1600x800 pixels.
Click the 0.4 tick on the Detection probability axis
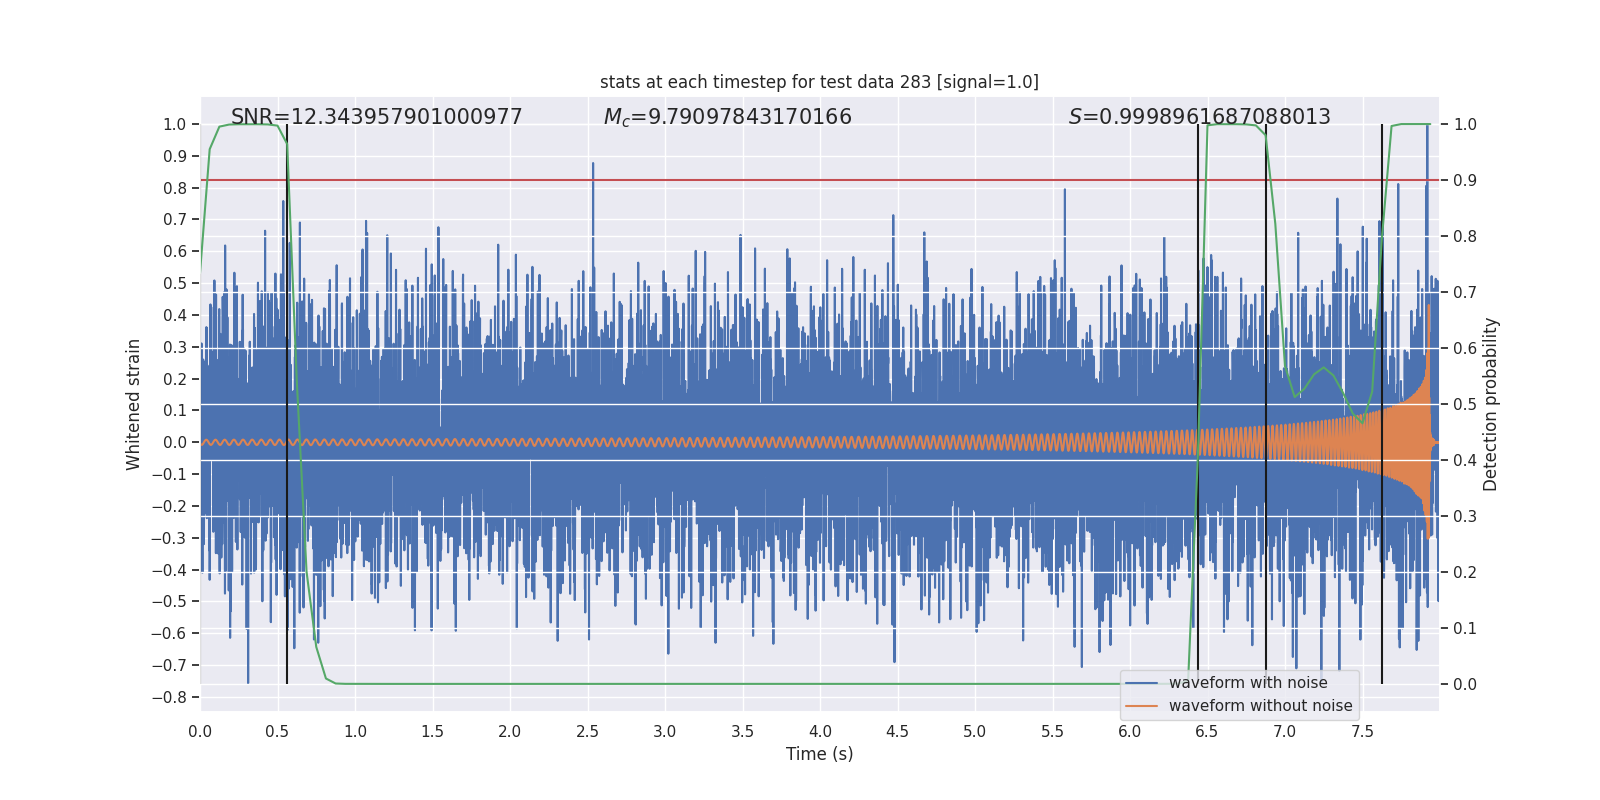1465,460
